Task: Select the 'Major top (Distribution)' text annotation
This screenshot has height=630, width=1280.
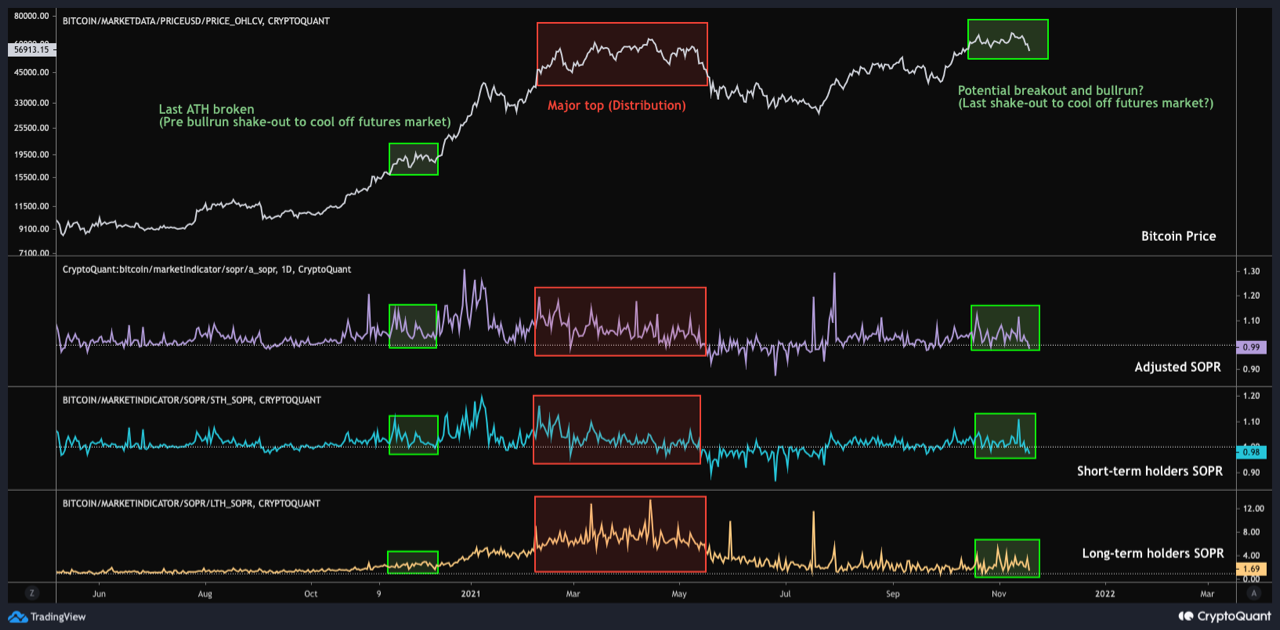Action: [616, 105]
